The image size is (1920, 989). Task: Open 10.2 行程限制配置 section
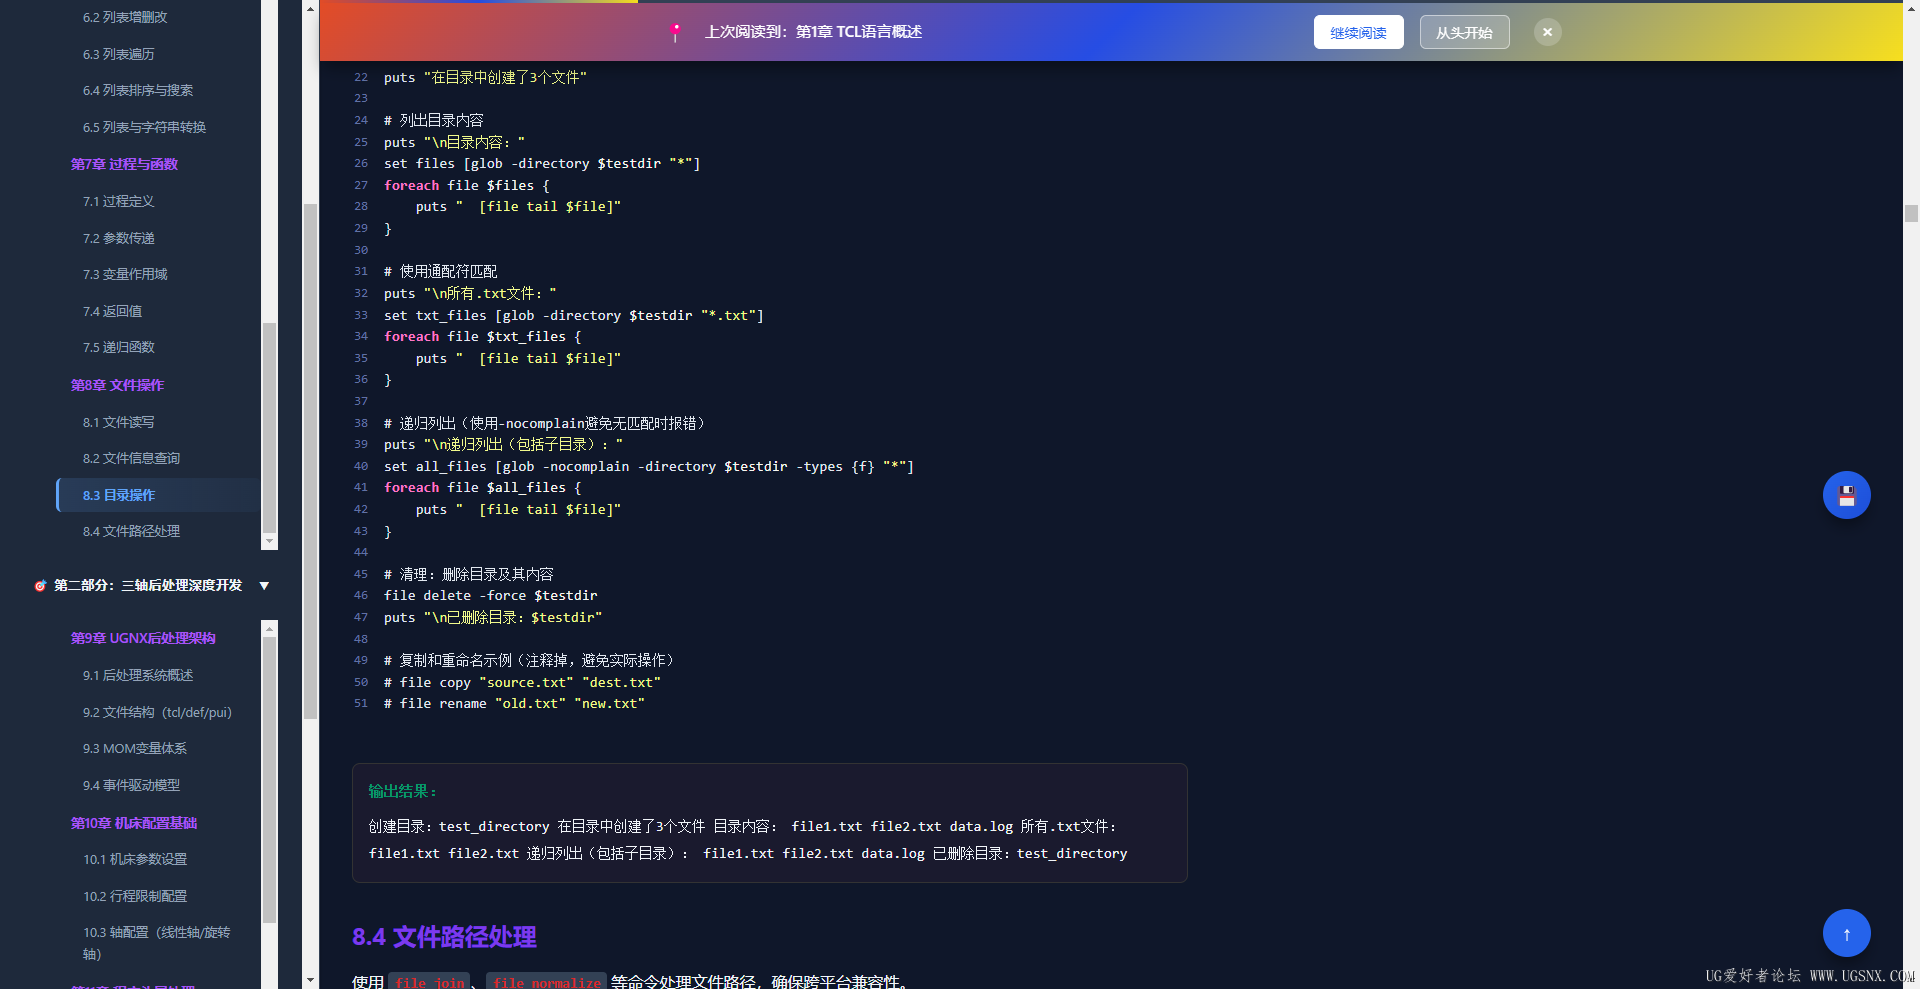point(135,896)
